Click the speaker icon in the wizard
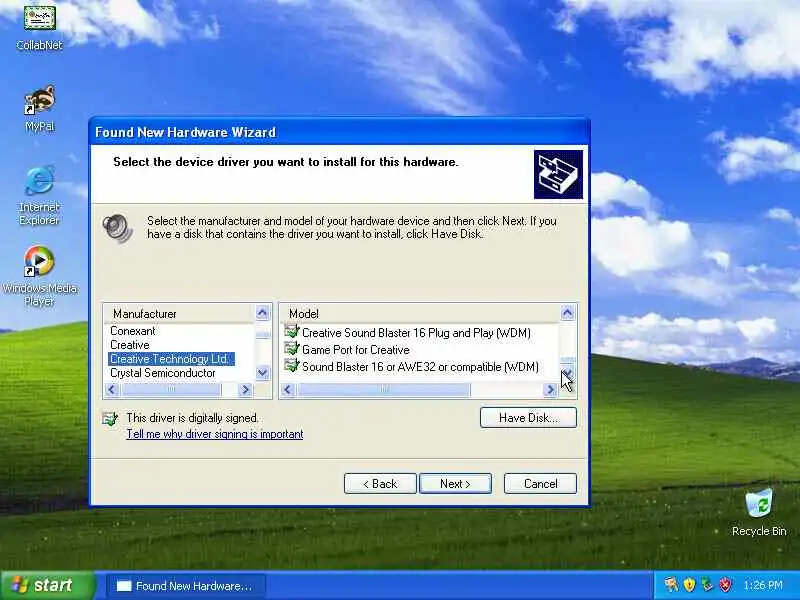This screenshot has height=600, width=800. pyautogui.click(x=117, y=228)
